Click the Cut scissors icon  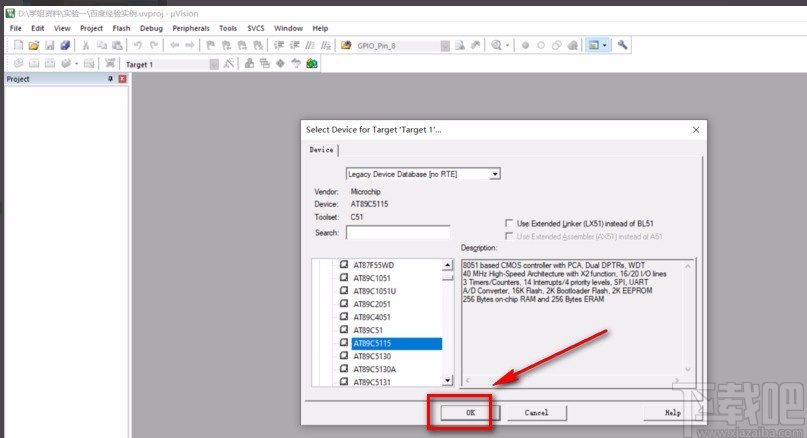(x=86, y=45)
